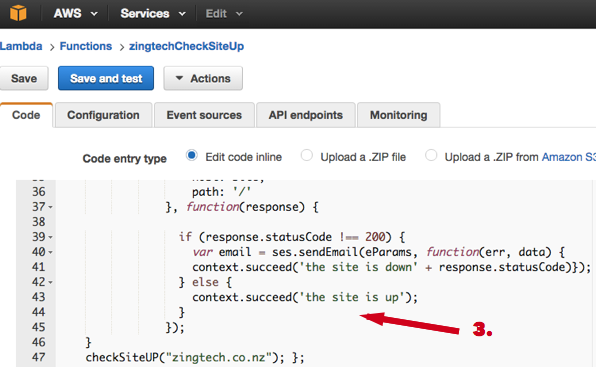Click the Save button
Screen dimensions: 596x367
pos(24,78)
